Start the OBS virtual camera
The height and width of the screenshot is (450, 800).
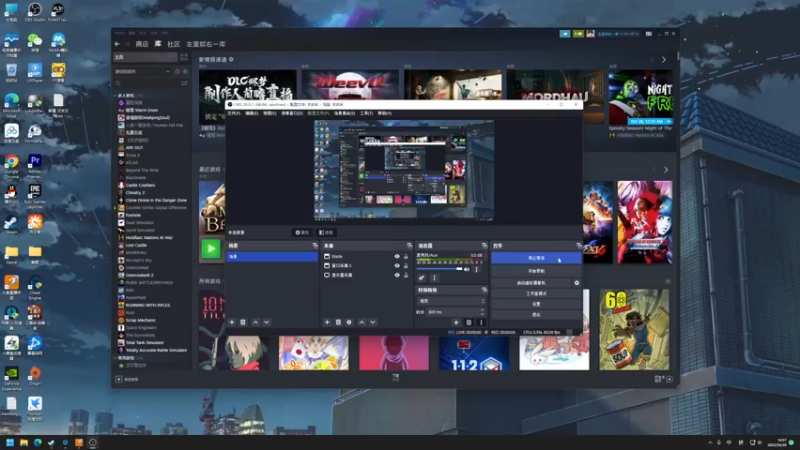531,283
